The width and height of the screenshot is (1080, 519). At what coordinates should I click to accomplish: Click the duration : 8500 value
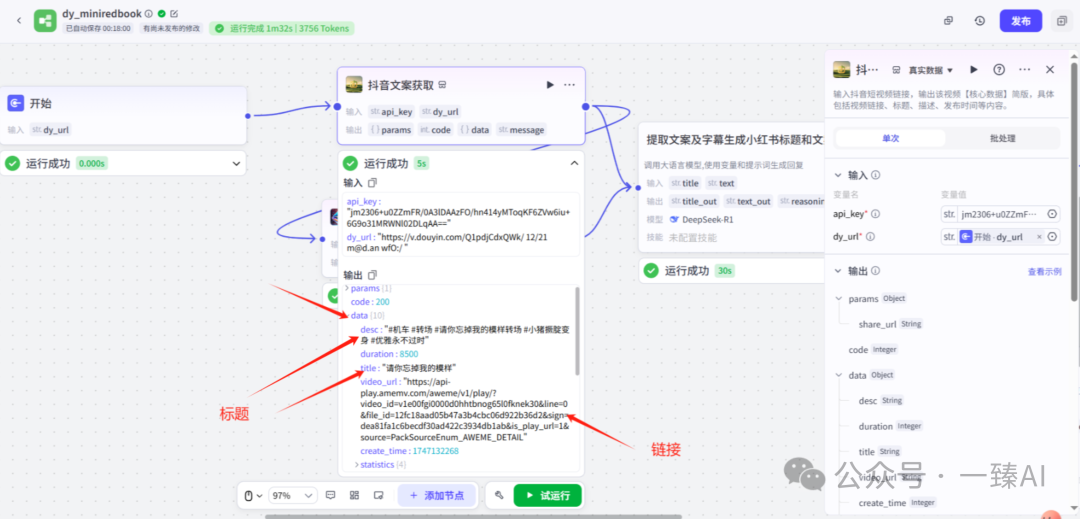coord(408,354)
